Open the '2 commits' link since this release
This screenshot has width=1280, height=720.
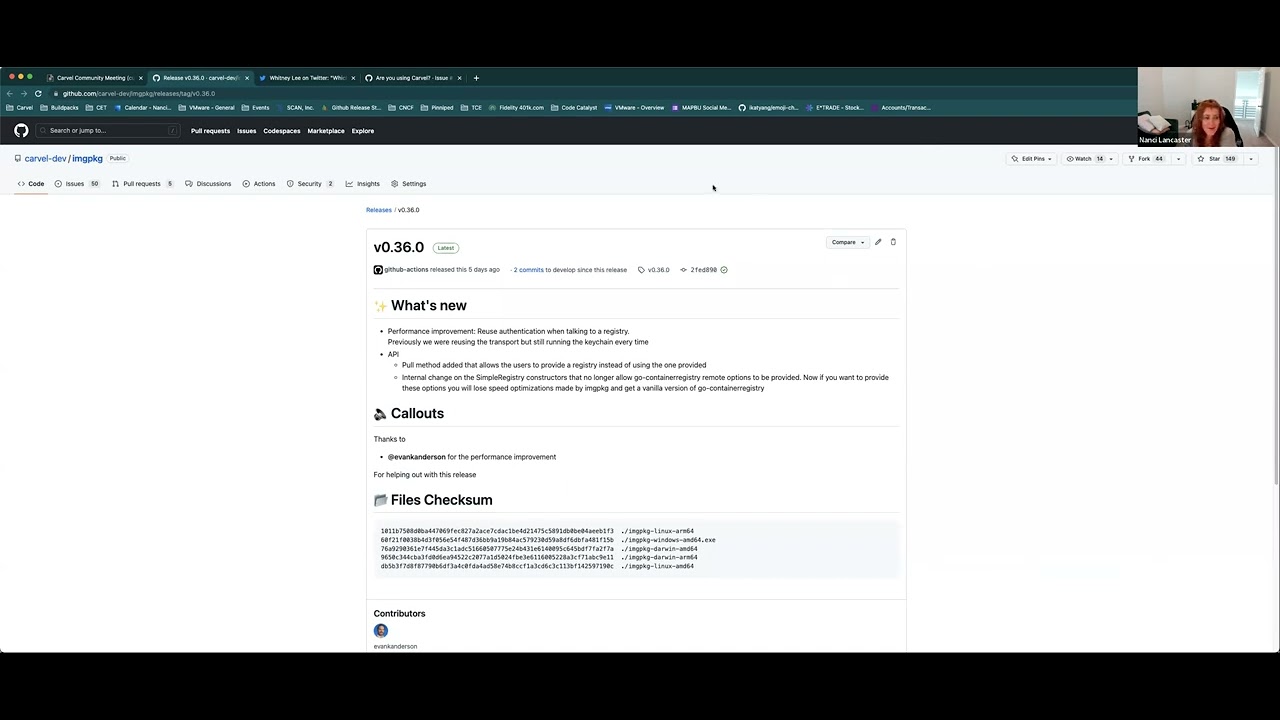click(x=529, y=270)
